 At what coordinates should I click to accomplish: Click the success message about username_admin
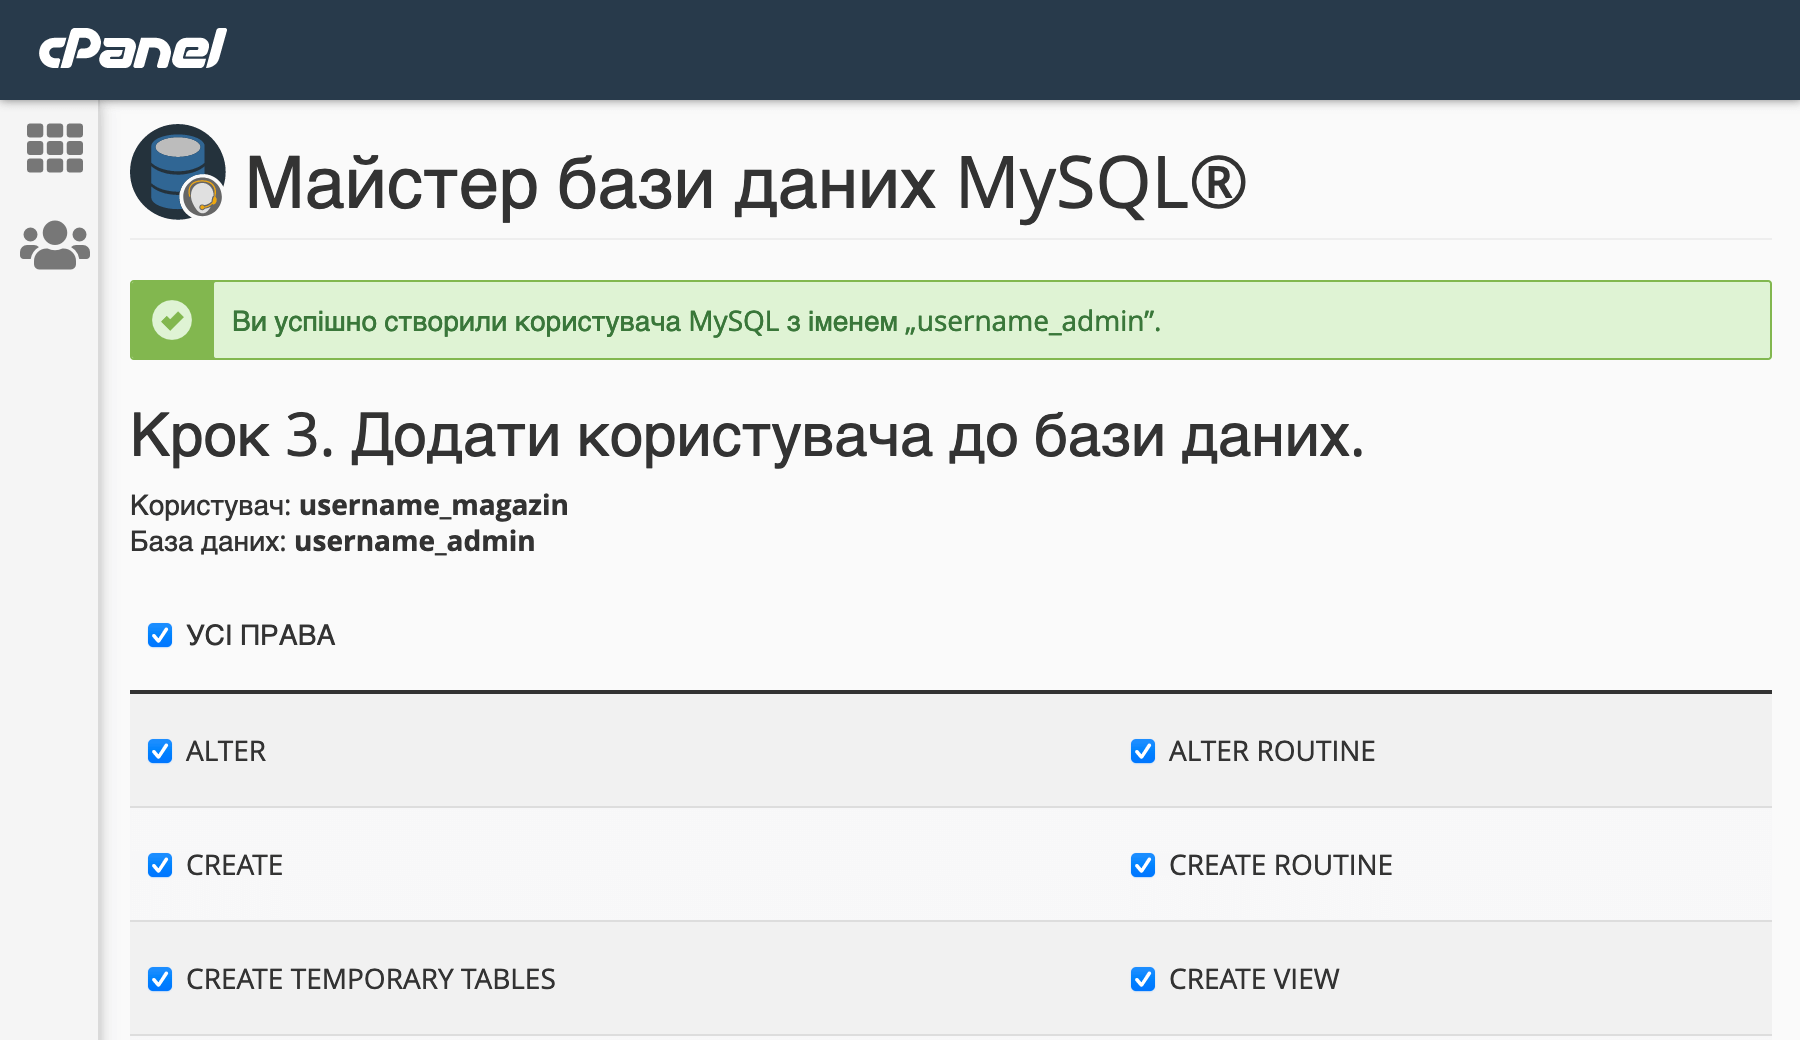(696, 321)
